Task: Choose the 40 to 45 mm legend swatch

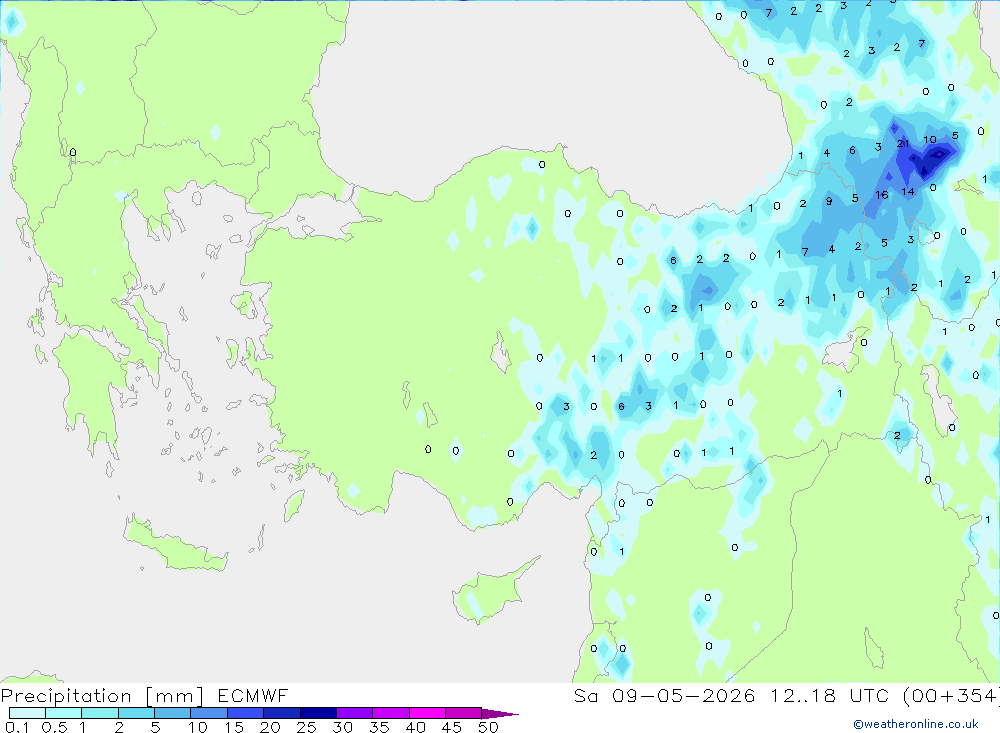Action: 427,713
